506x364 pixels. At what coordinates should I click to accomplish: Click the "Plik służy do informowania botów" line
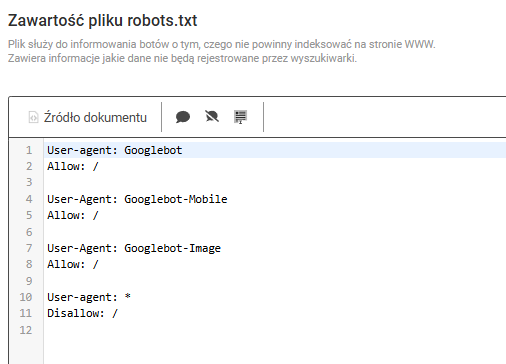pyautogui.click(x=222, y=44)
